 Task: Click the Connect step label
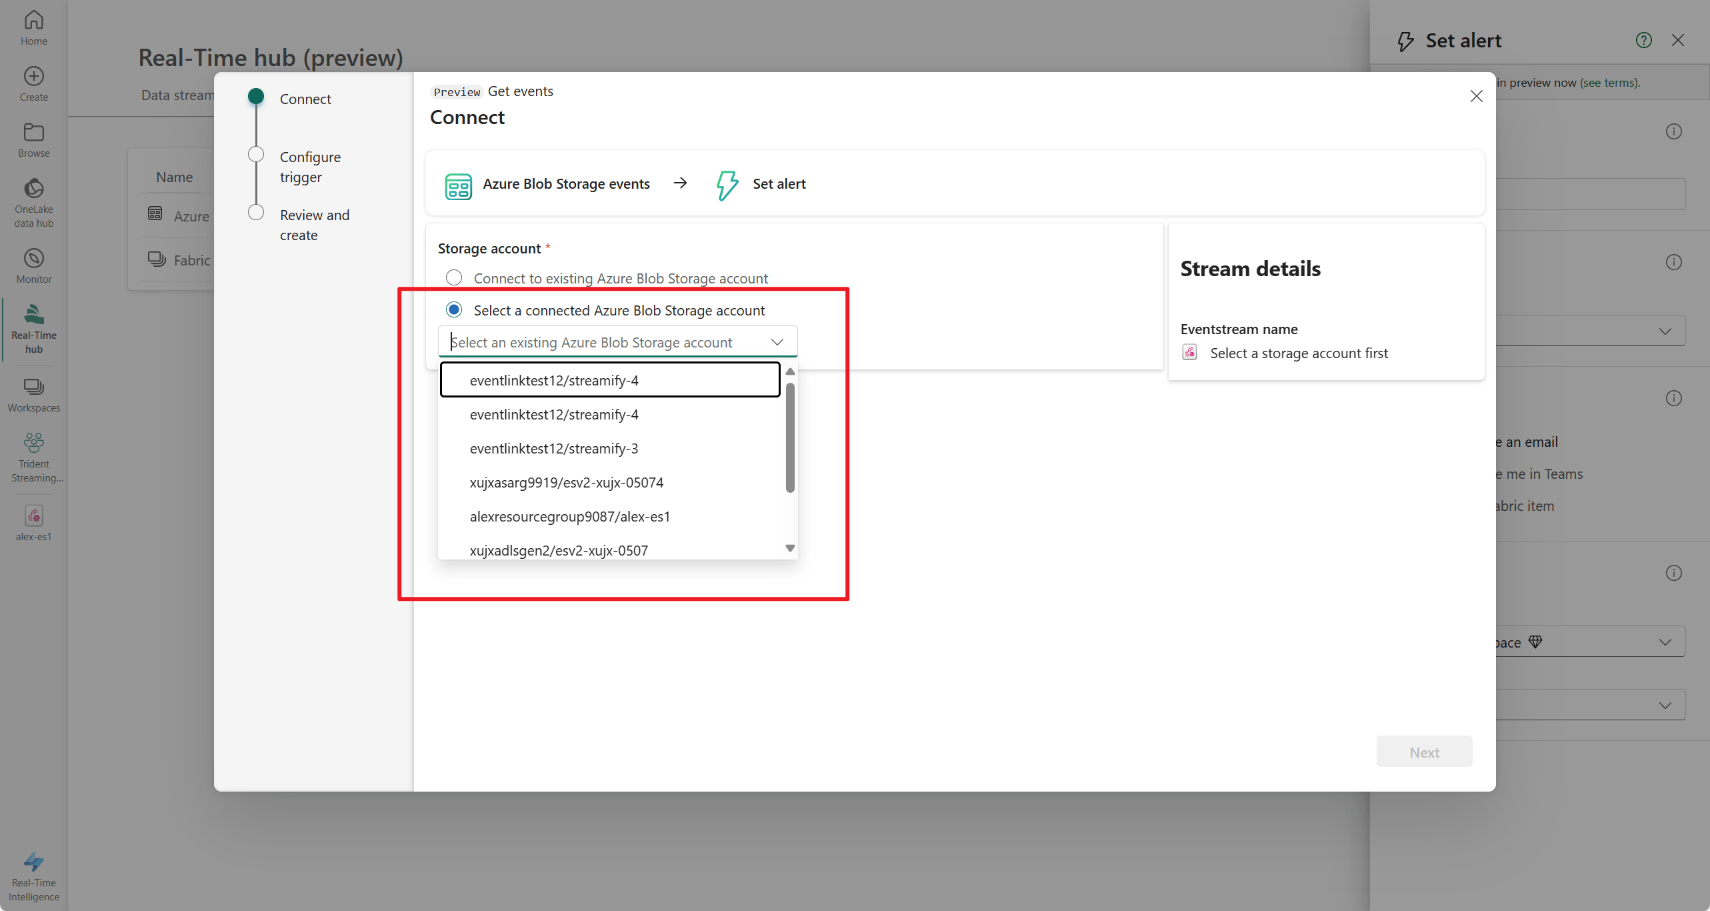[x=305, y=99]
